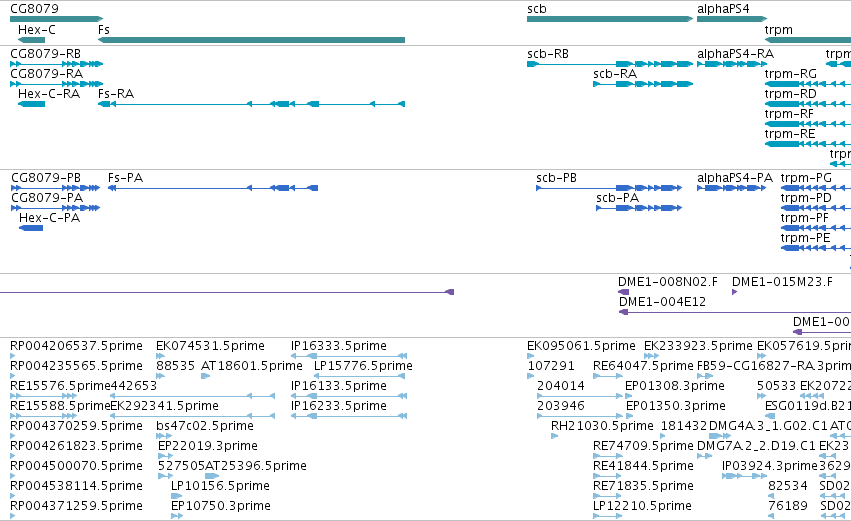Open the Fs-PA protein label
This screenshot has width=851, height=521.
(x=125, y=178)
